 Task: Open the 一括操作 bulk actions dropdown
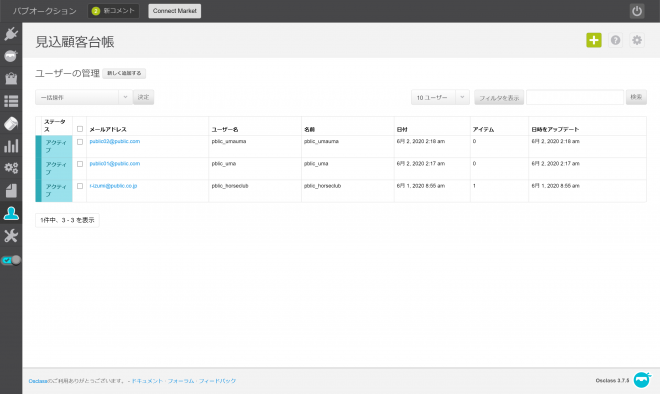[84, 97]
